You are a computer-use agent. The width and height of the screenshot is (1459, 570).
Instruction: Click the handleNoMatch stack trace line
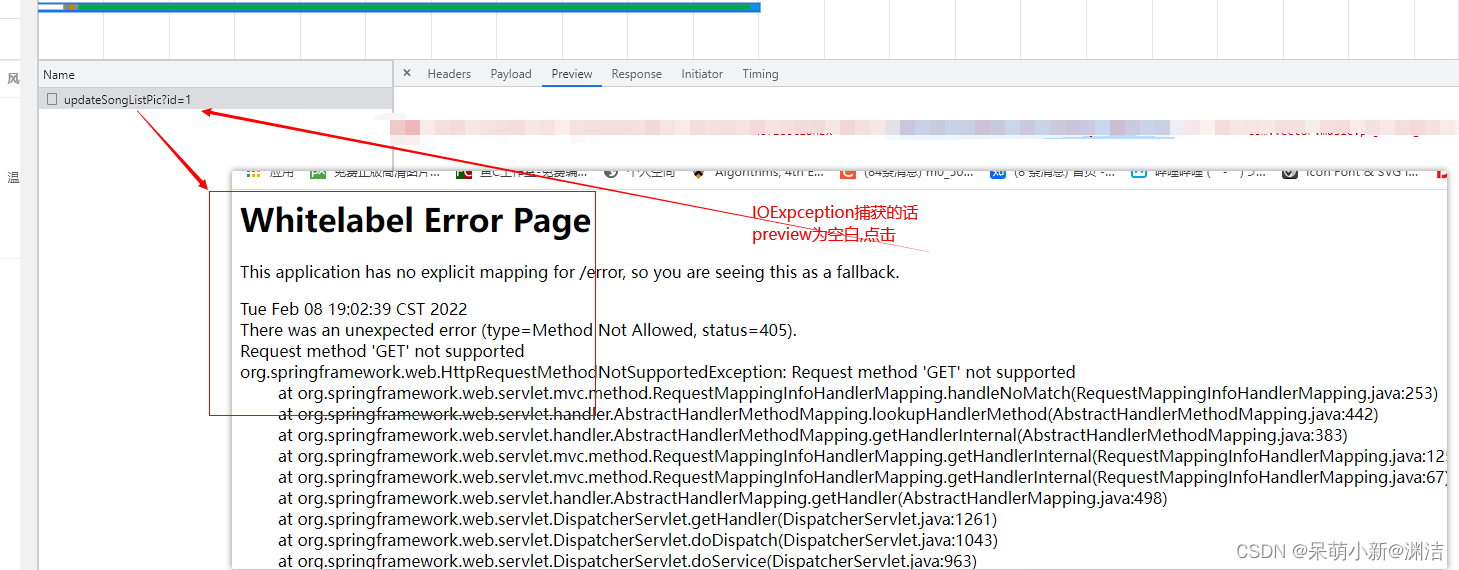click(858, 393)
